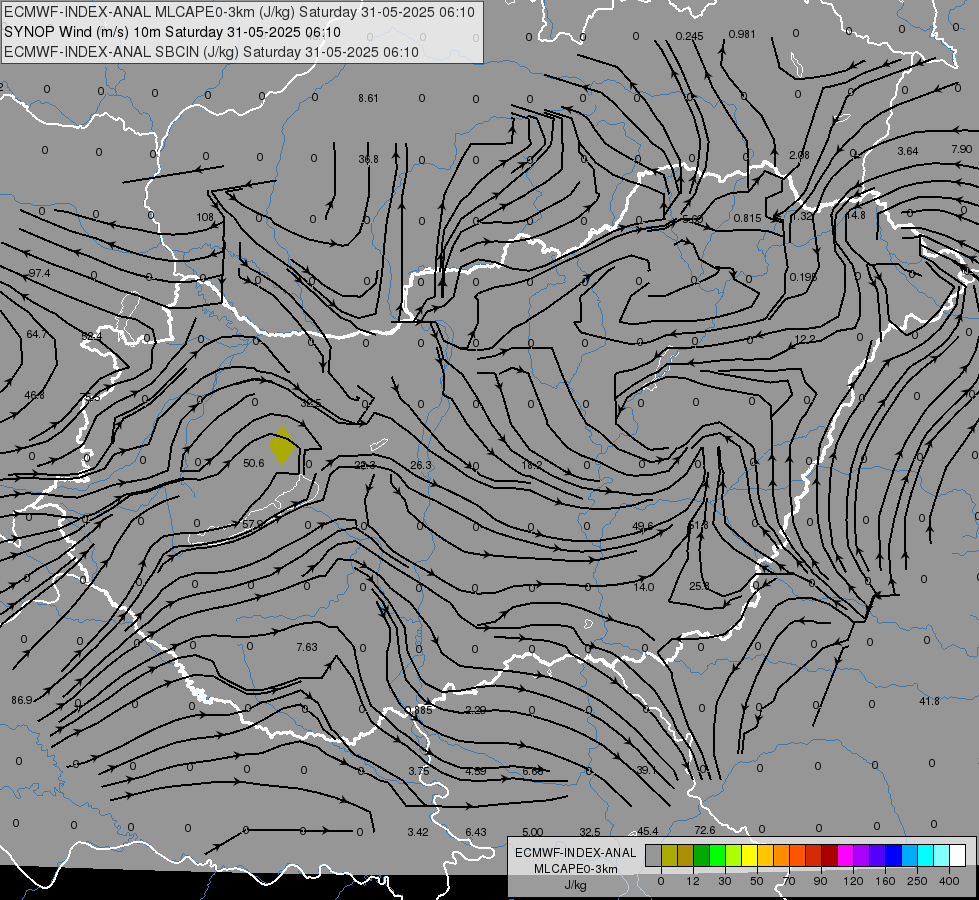Select the dark green legend swatch
The height and width of the screenshot is (900, 979).
pos(701,855)
